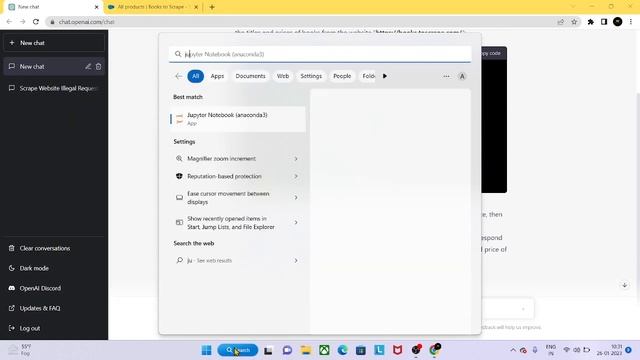Open Jupyter Notebook (anaconda3) best match
This screenshot has width=640, height=360.
(x=238, y=119)
